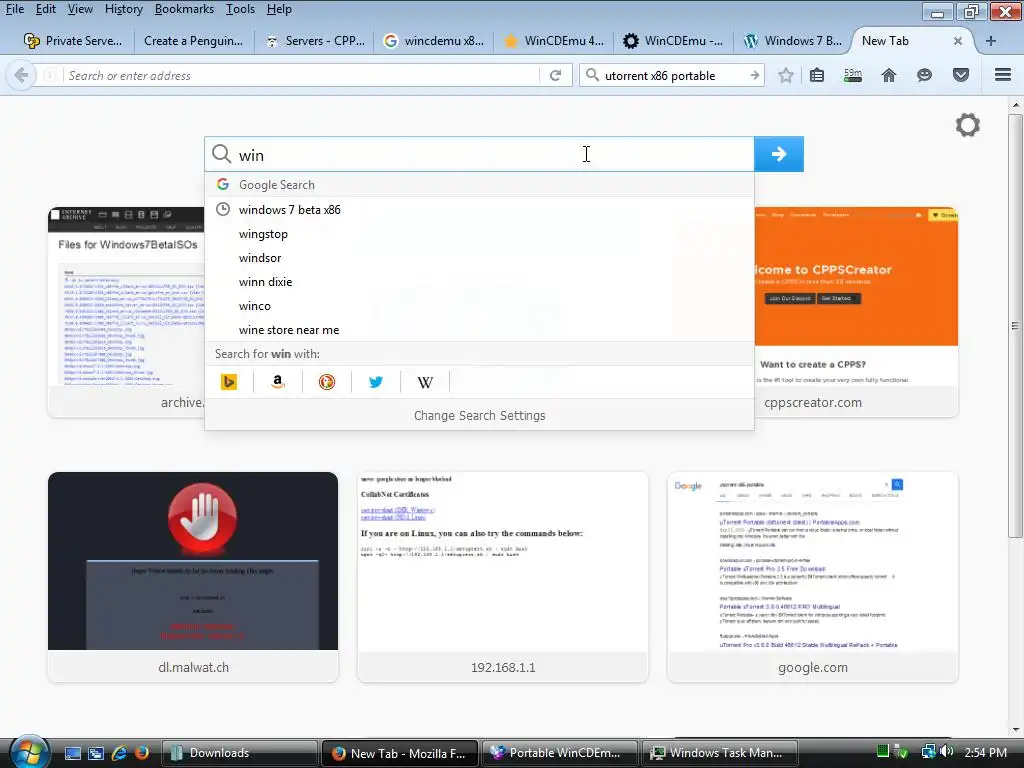The image size is (1024, 768).
Task: Search win with Twitter icon
Action: pos(376,382)
